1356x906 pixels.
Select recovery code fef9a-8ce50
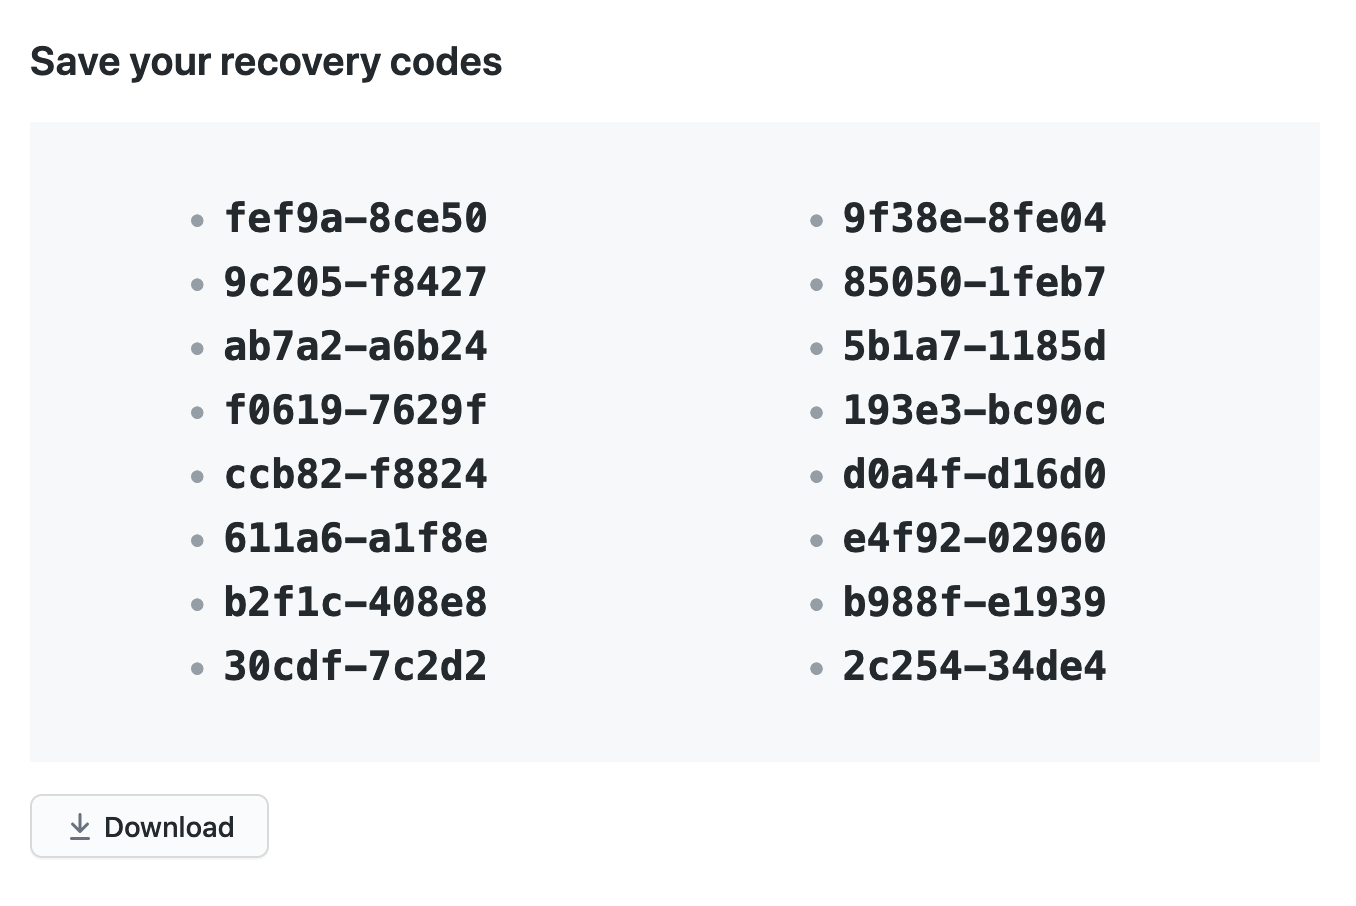click(356, 218)
